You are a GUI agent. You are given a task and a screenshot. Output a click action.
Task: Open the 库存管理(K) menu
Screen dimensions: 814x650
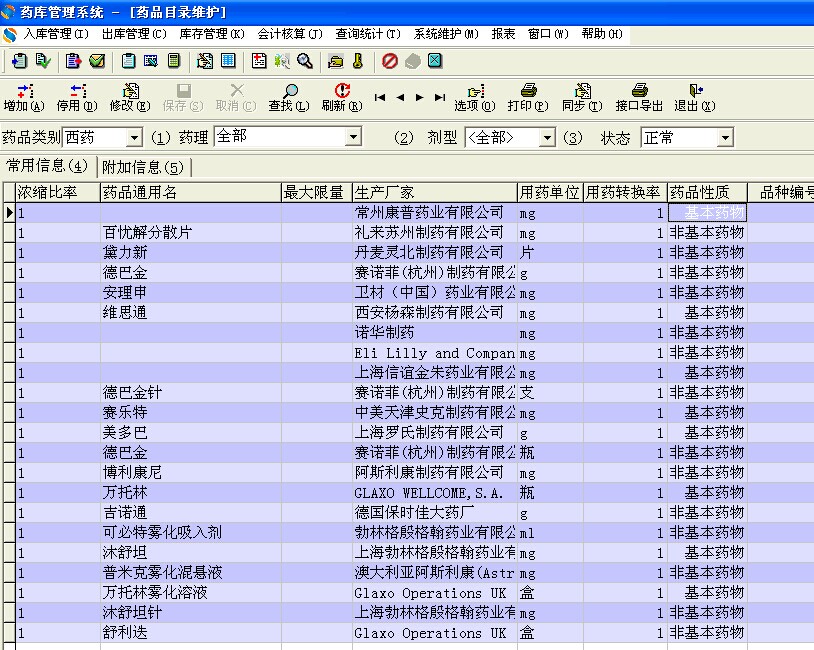click(212, 34)
